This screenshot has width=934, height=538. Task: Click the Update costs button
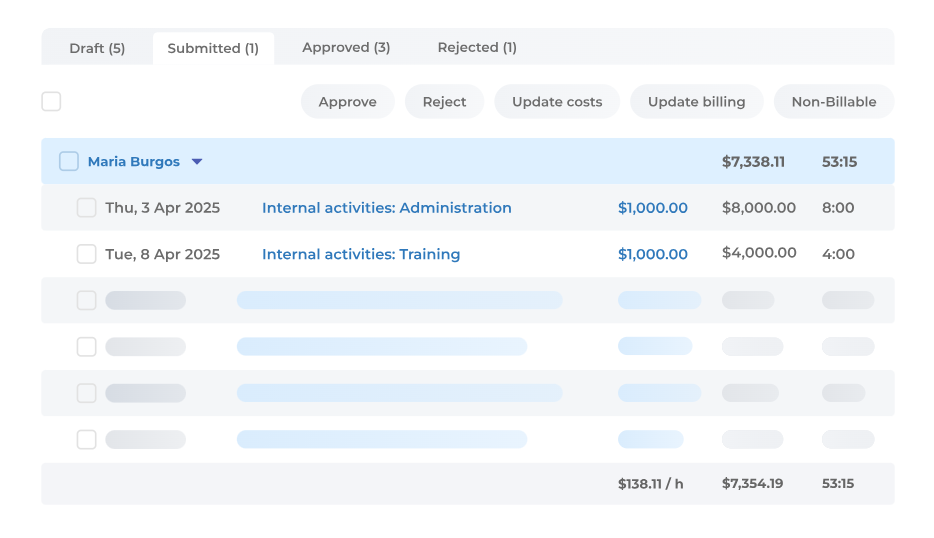click(x=557, y=102)
